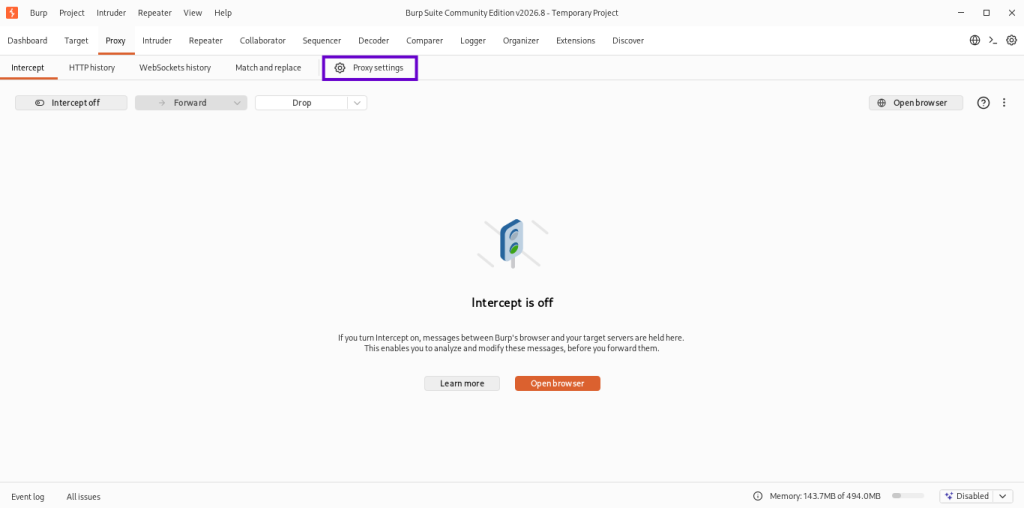The height and width of the screenshot is (508, 1024).
Task: Switch to the Intruder tool tab
Action: [157, 40]
